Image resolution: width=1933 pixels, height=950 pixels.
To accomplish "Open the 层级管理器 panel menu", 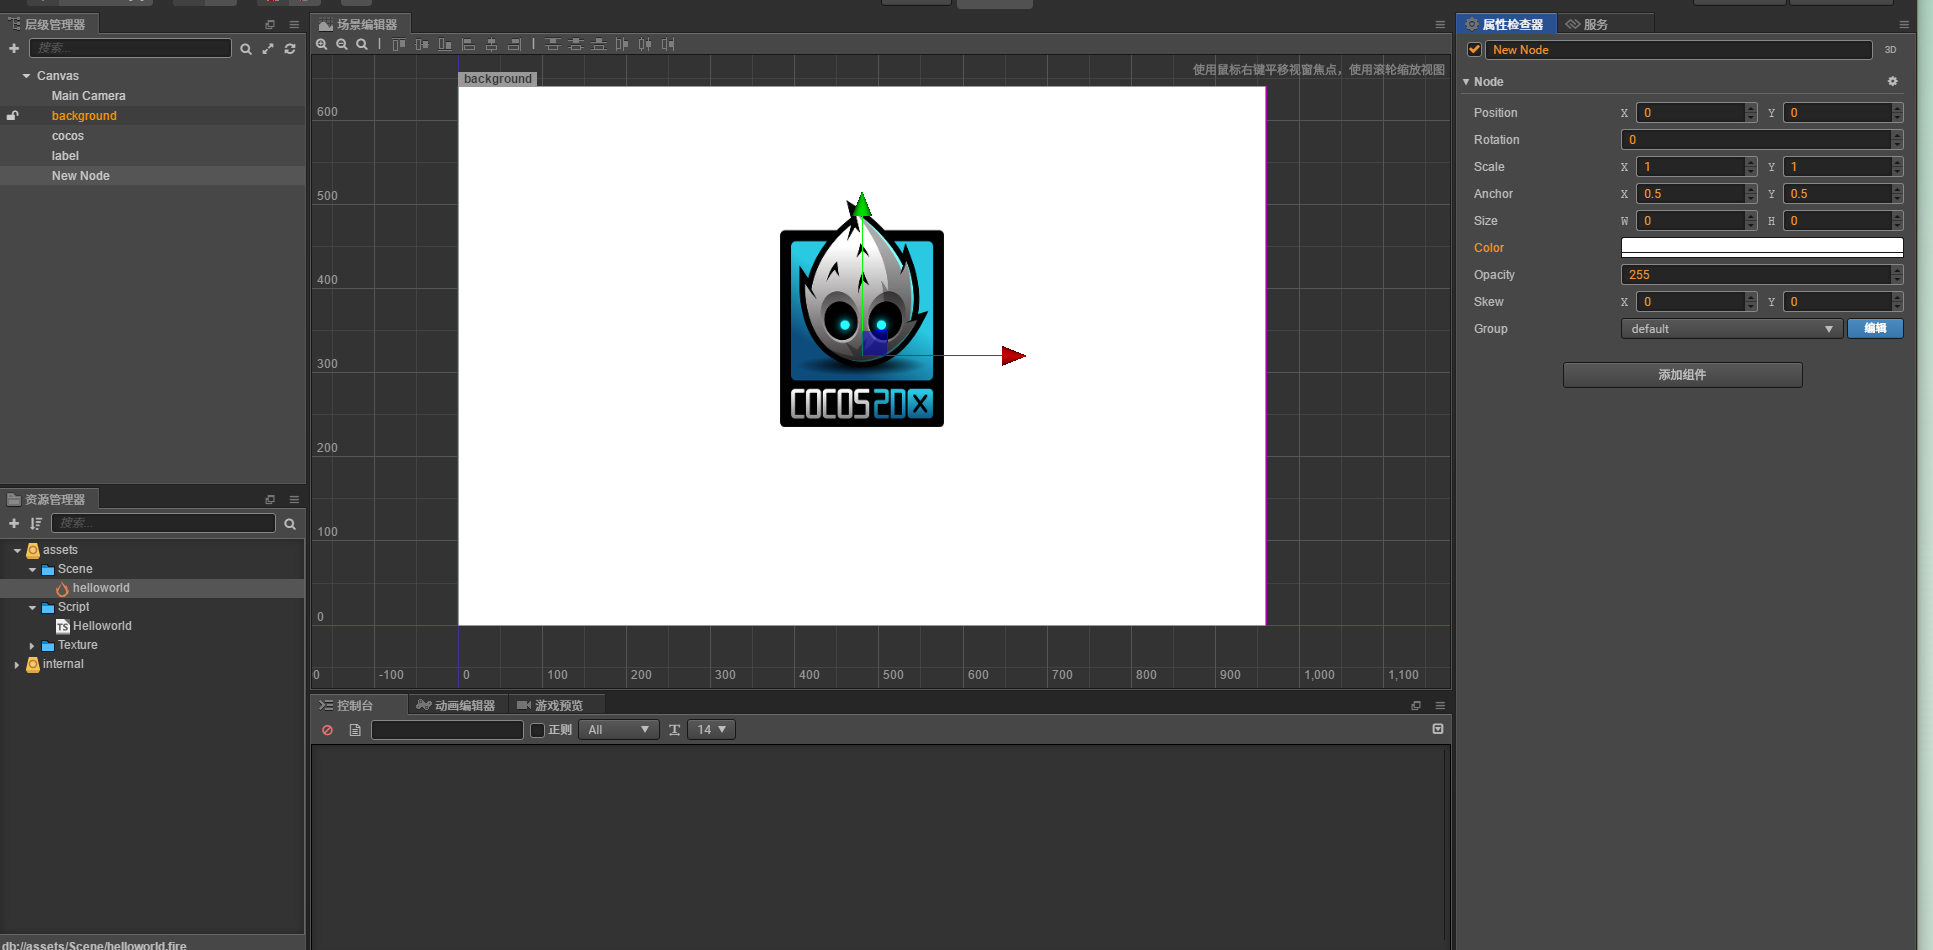I will pyautogui.click(x=294, y=24).
